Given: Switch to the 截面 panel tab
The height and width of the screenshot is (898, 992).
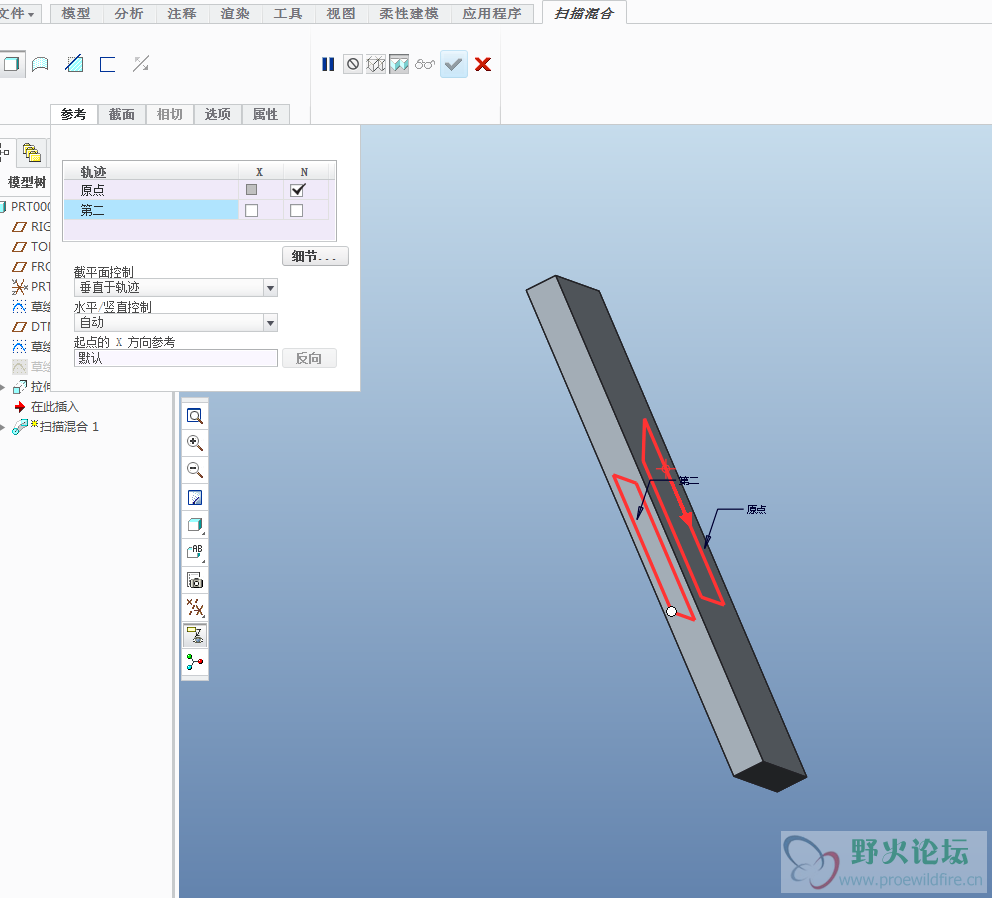Looking at the screenshot, I should [121, 114].
